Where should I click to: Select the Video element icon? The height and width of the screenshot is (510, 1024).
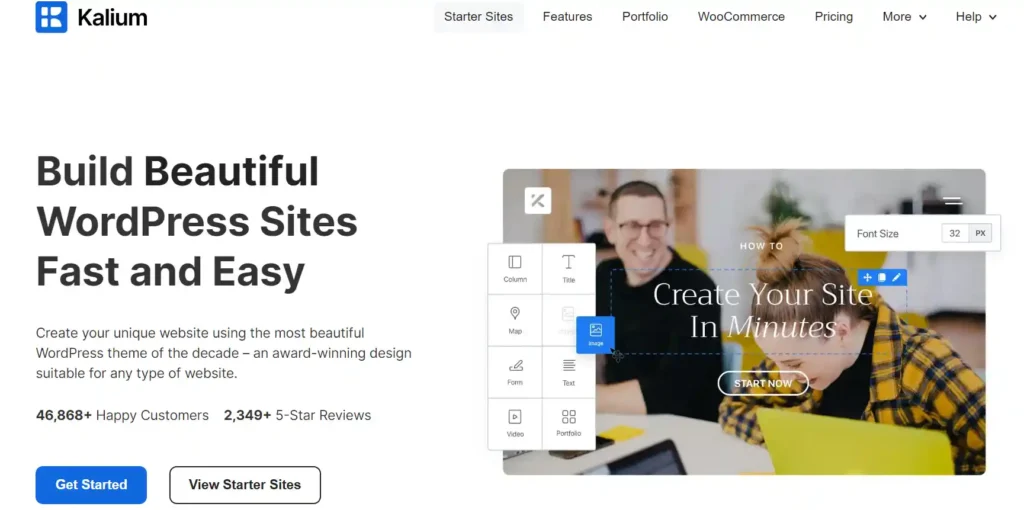point(515,417)
